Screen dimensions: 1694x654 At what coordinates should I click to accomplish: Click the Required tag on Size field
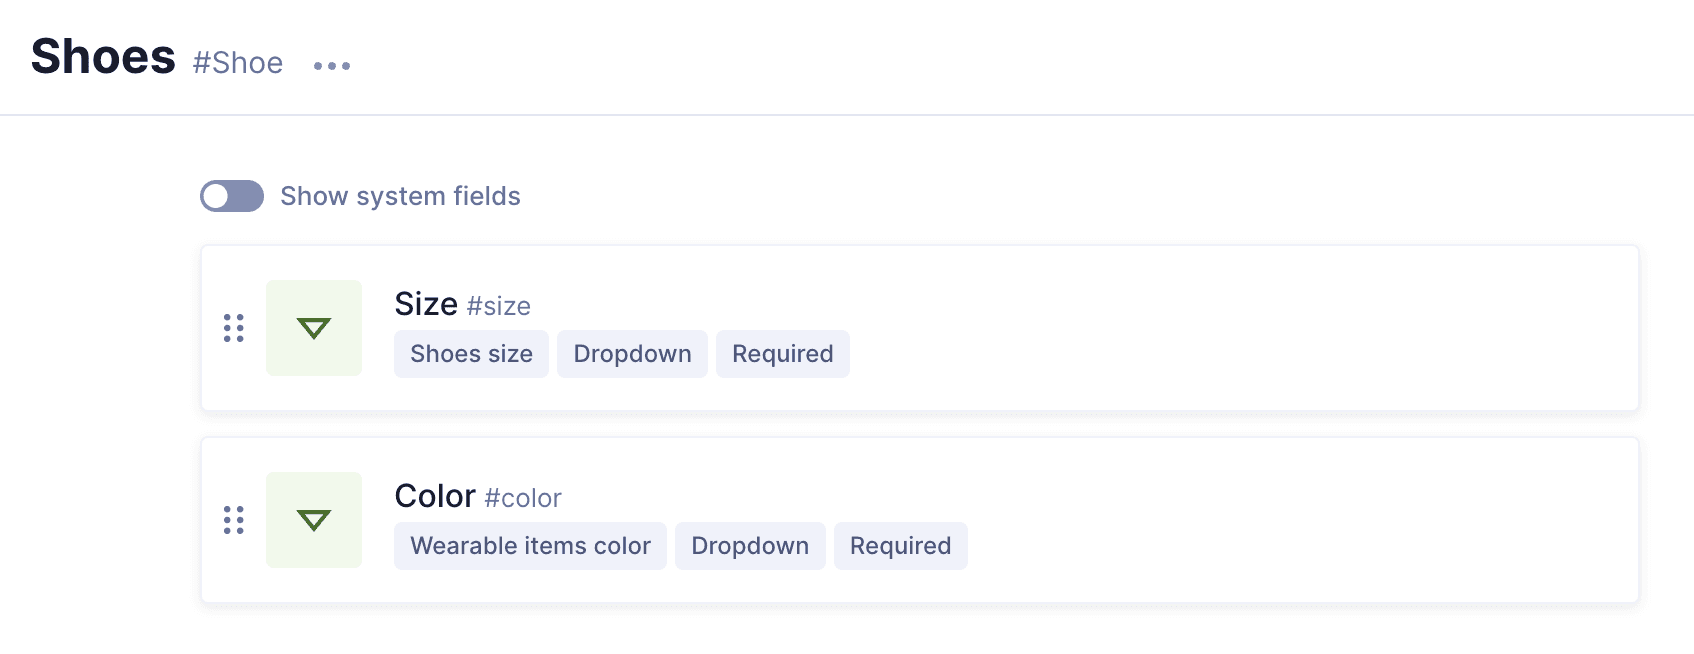(782, 354)
